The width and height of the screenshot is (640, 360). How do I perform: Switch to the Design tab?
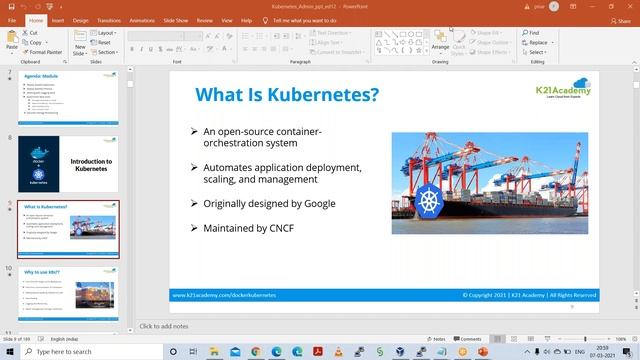80,20
